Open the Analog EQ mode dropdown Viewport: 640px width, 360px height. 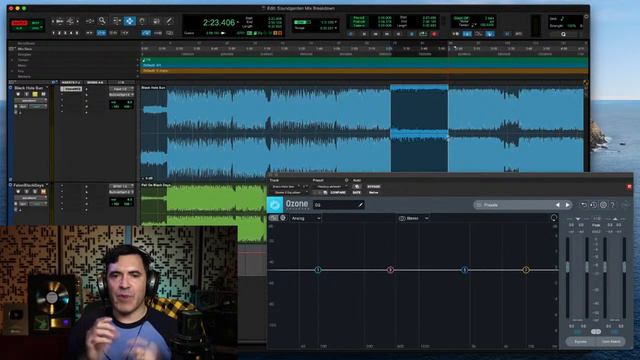click(x=306, y=218)
